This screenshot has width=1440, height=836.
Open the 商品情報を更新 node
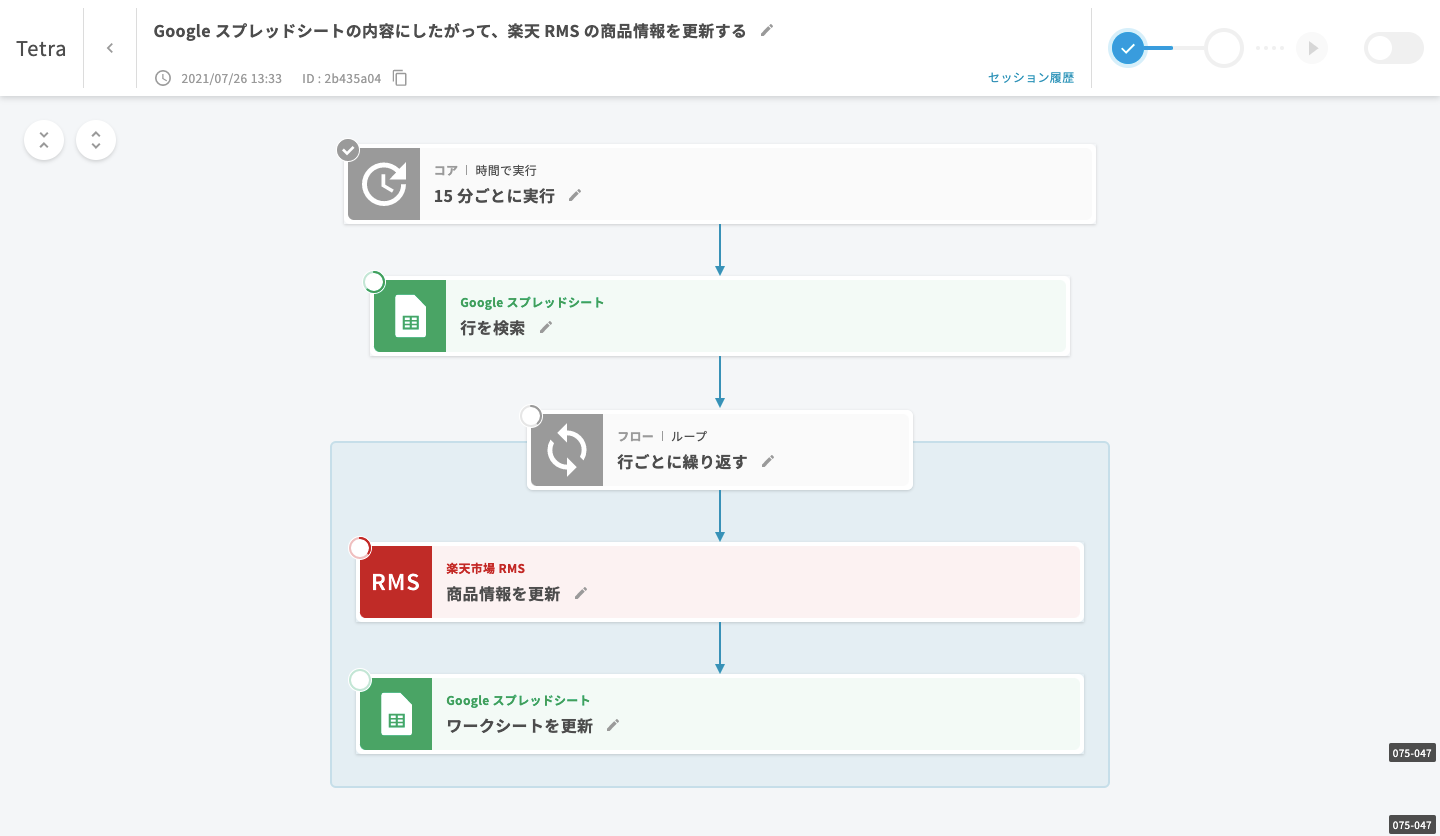tap(720, 582)
